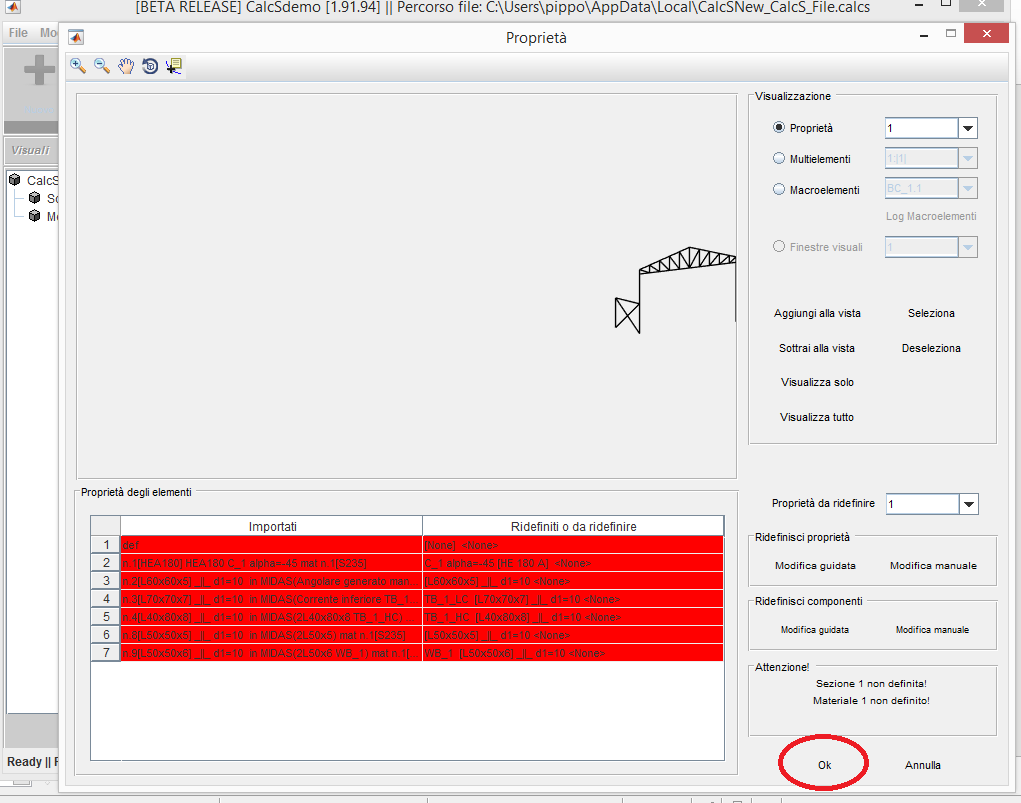Open the Macroelementi dropdown BC_1.1

pos(968,189)
